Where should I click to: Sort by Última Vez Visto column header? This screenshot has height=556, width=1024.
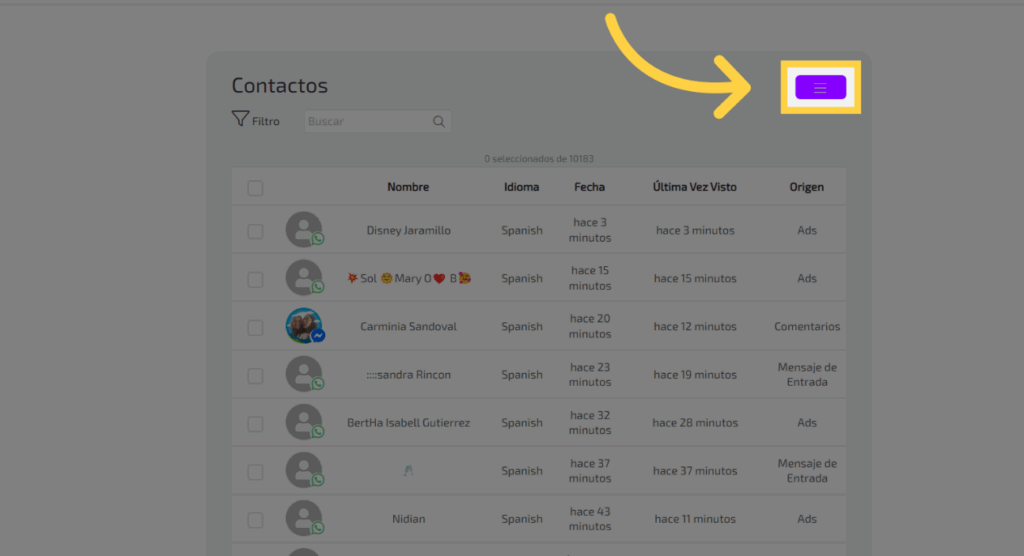coord(695,187)
